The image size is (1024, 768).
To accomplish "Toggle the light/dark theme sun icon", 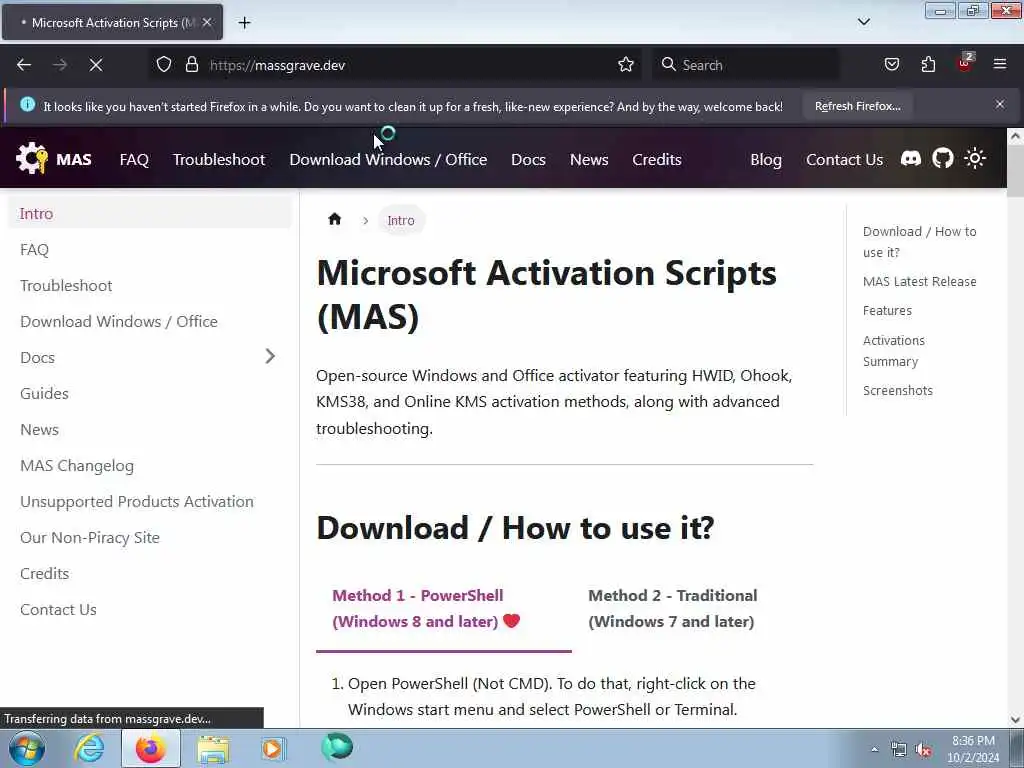I will coord(974,158).
